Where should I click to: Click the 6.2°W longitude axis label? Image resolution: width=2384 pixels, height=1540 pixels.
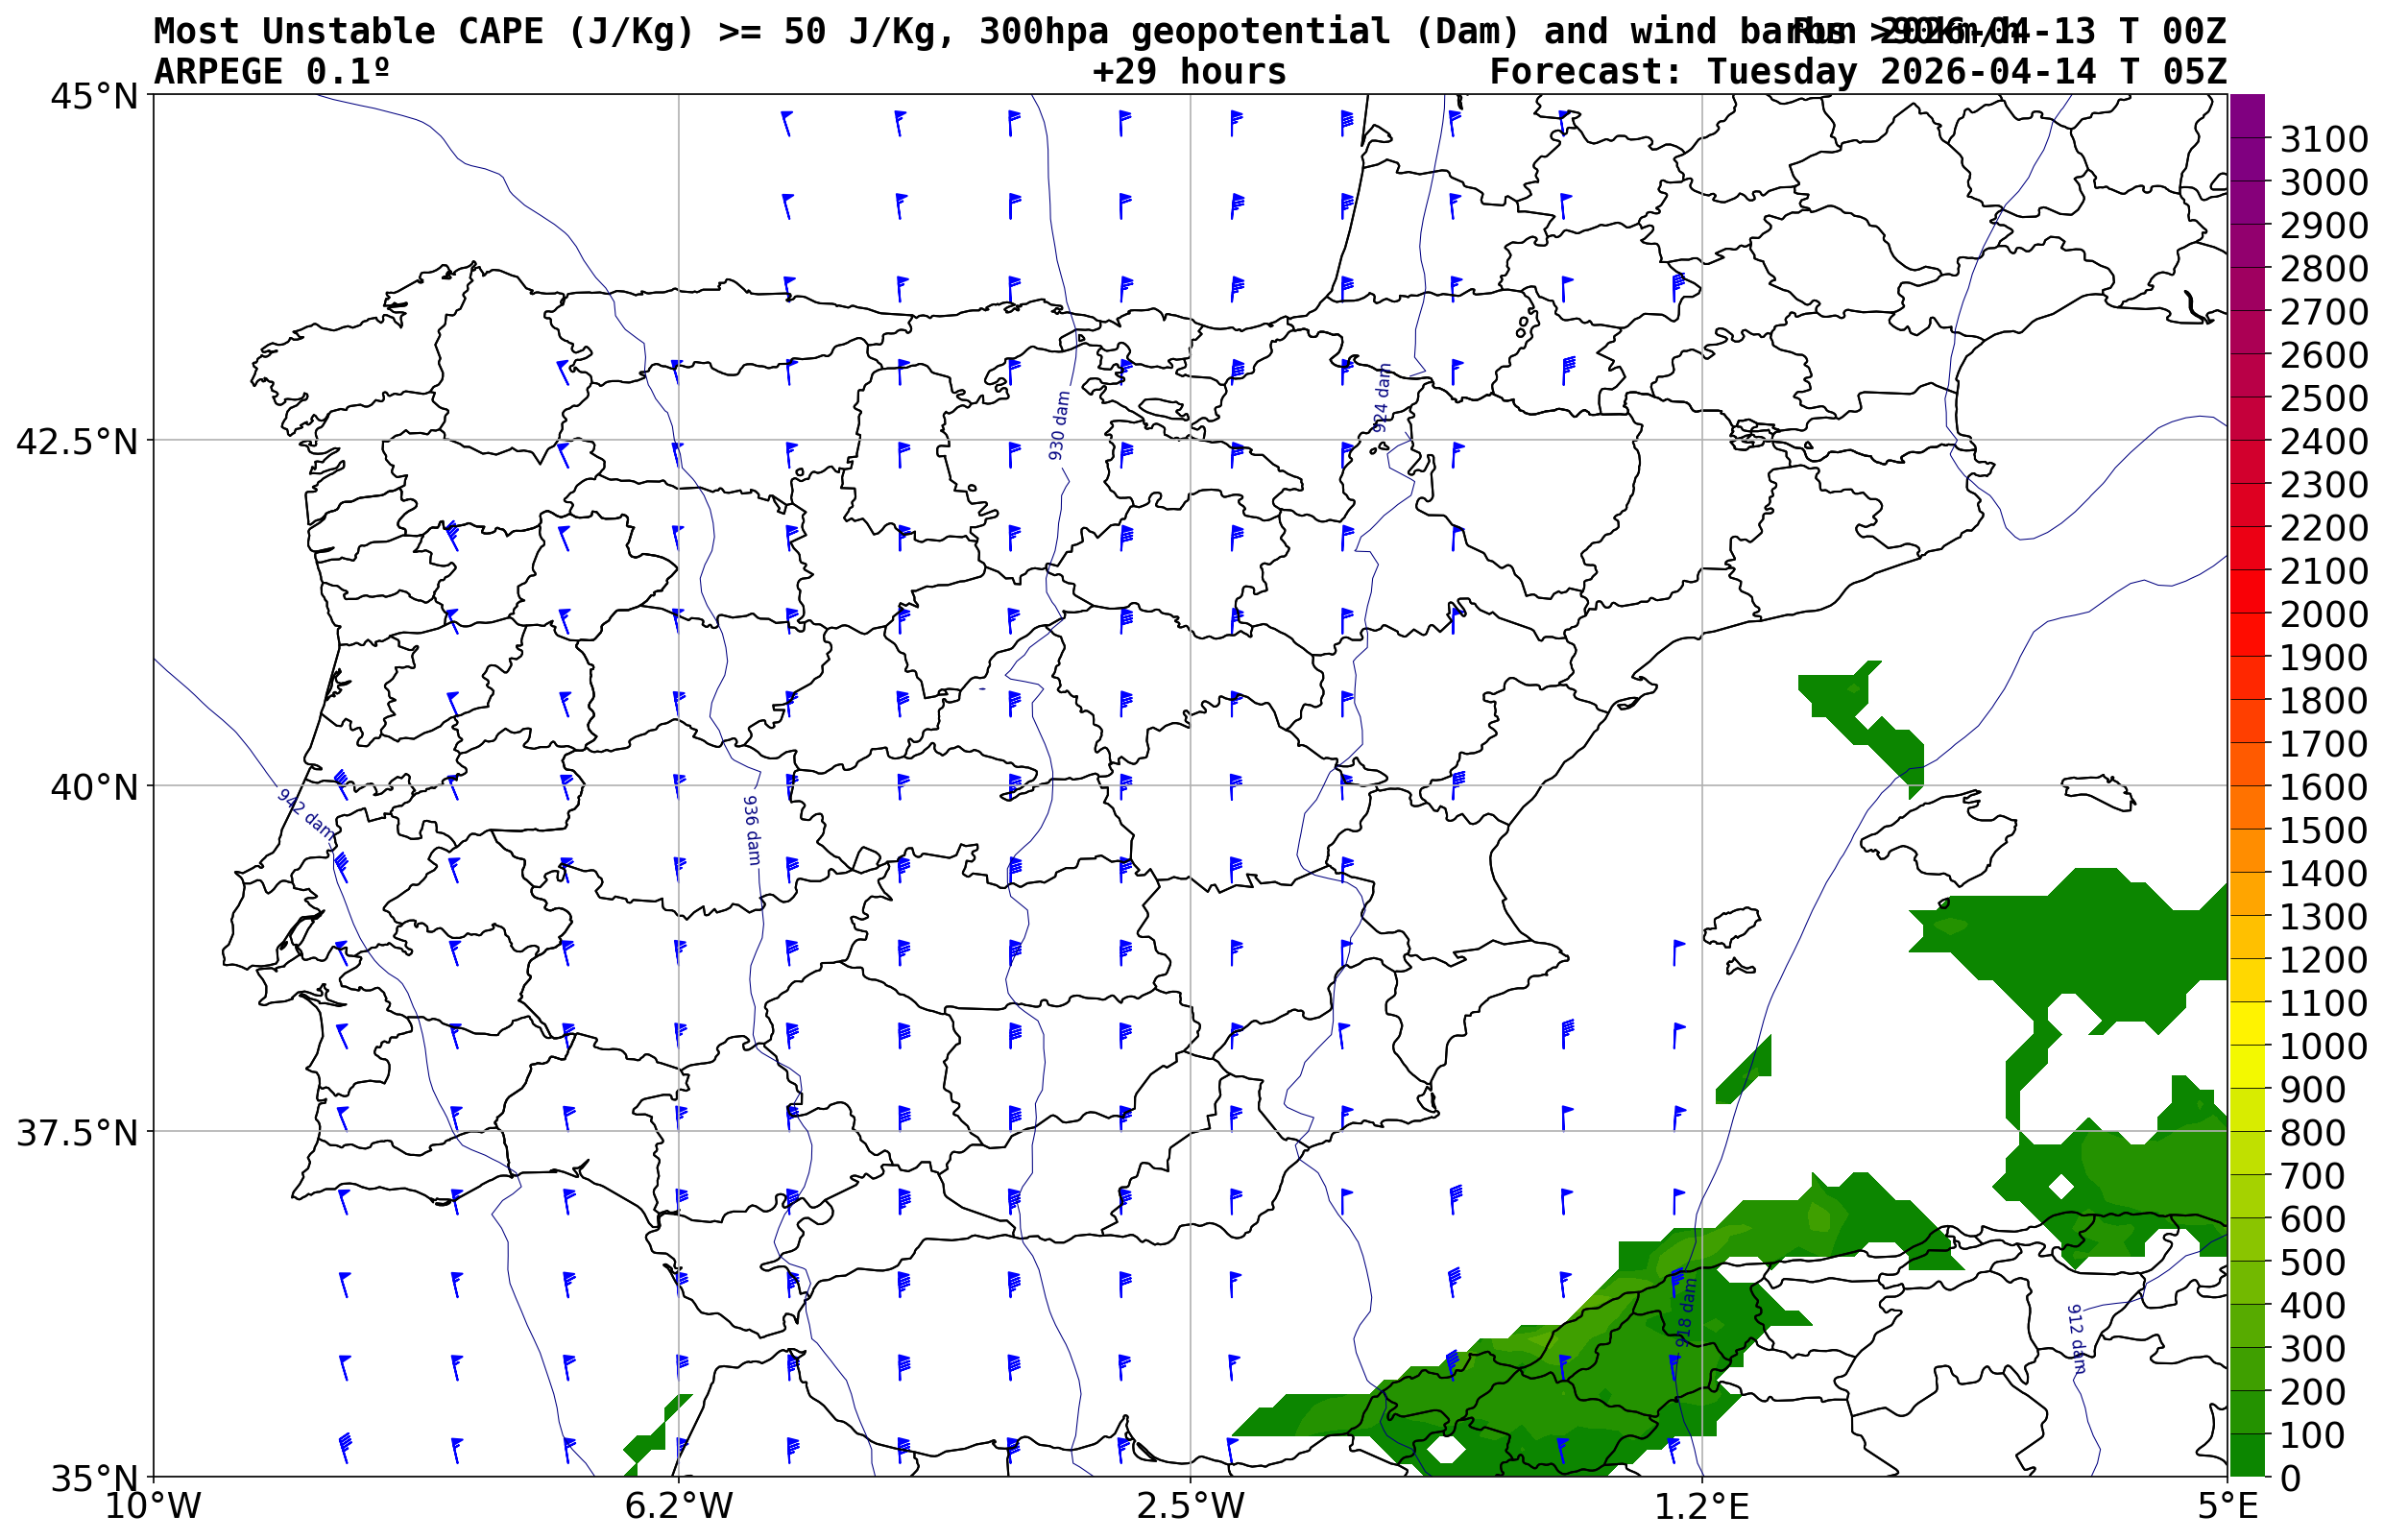(679, 1506)
